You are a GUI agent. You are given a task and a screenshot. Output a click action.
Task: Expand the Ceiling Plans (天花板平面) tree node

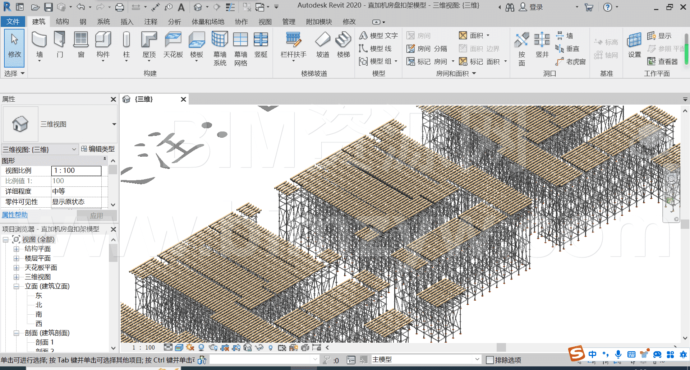16,267
